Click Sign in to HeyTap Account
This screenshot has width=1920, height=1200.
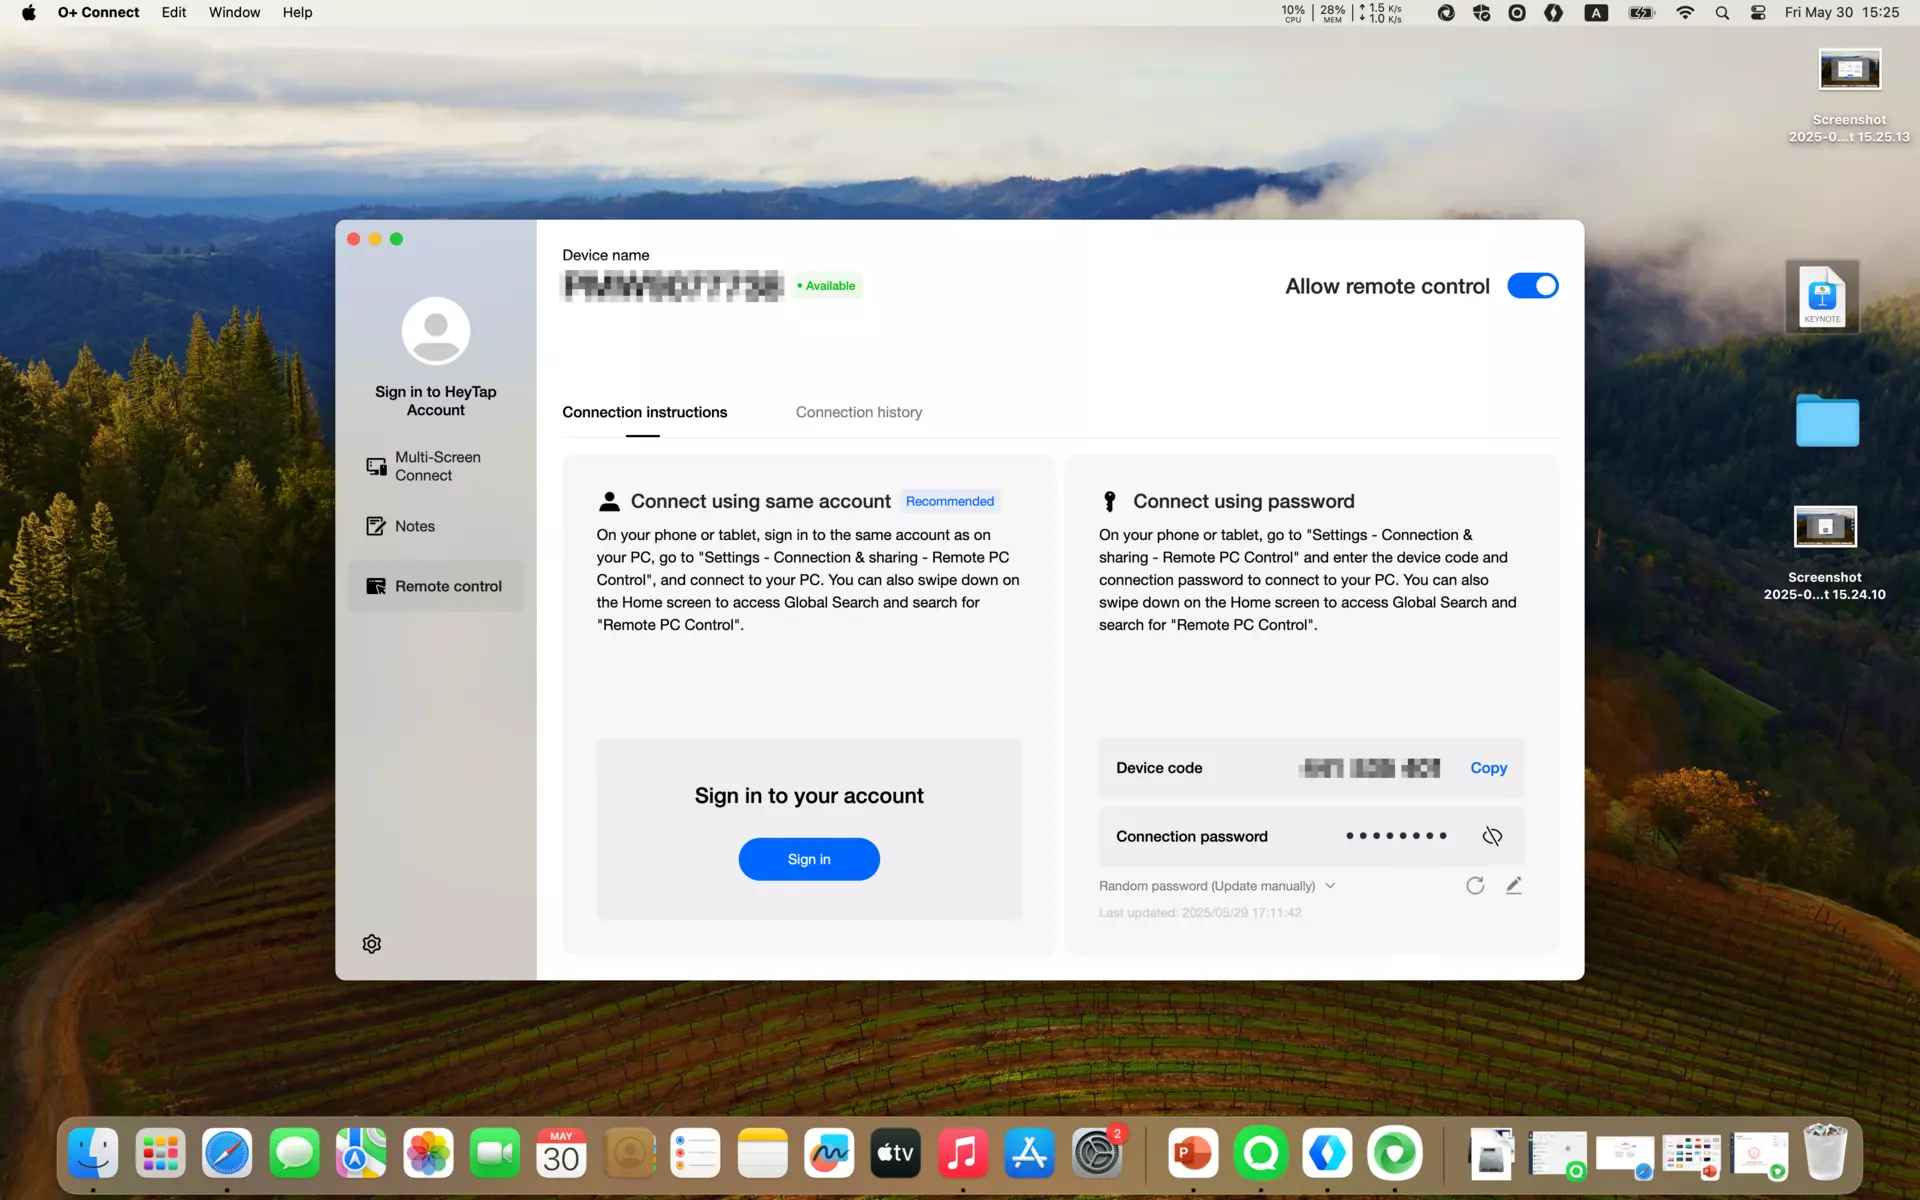point(436,401)
